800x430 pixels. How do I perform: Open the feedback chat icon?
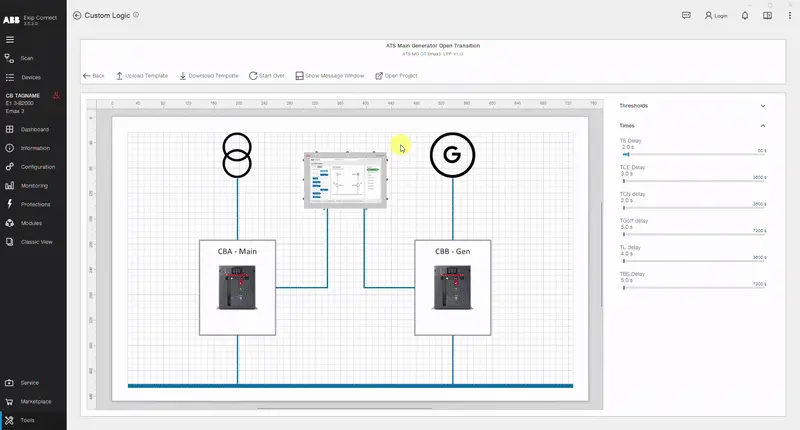(x=686, y=16)
